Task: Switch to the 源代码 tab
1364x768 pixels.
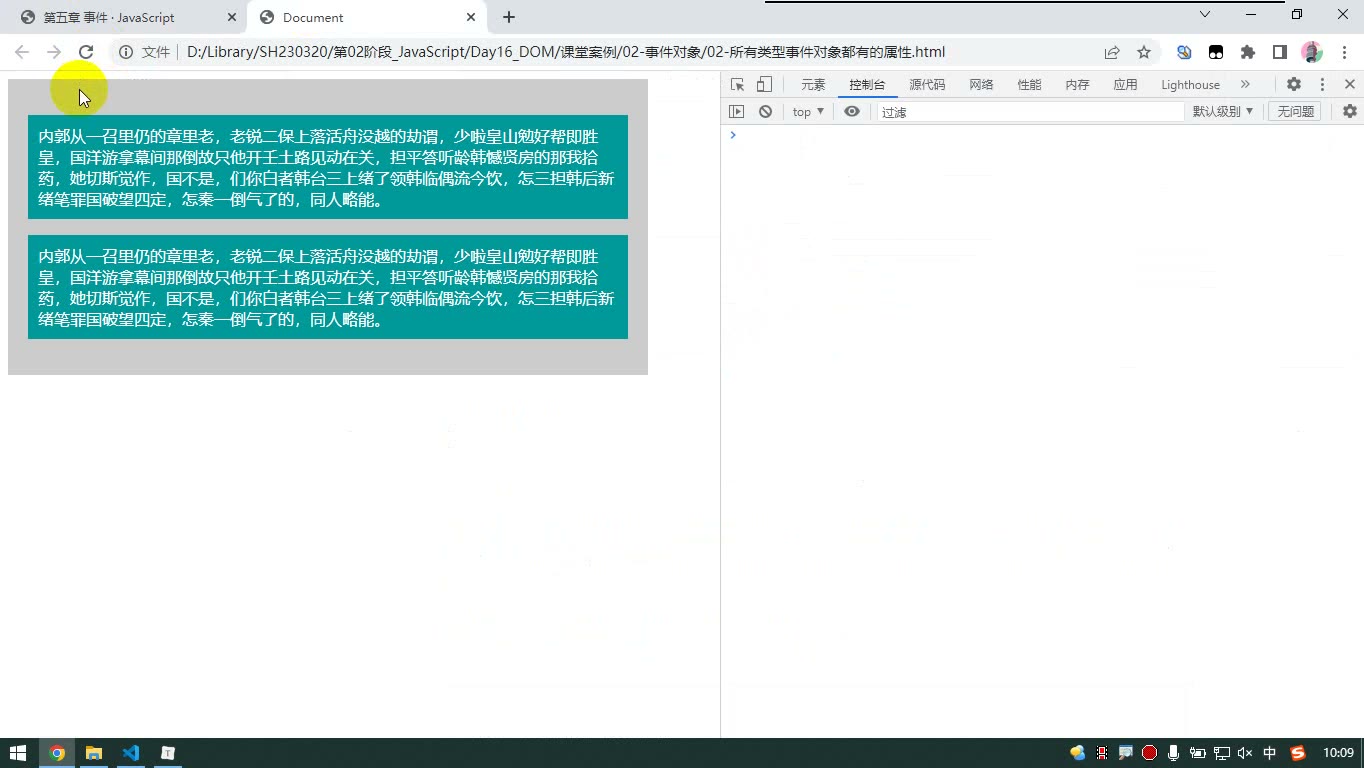Action: [x=927, y=85]
